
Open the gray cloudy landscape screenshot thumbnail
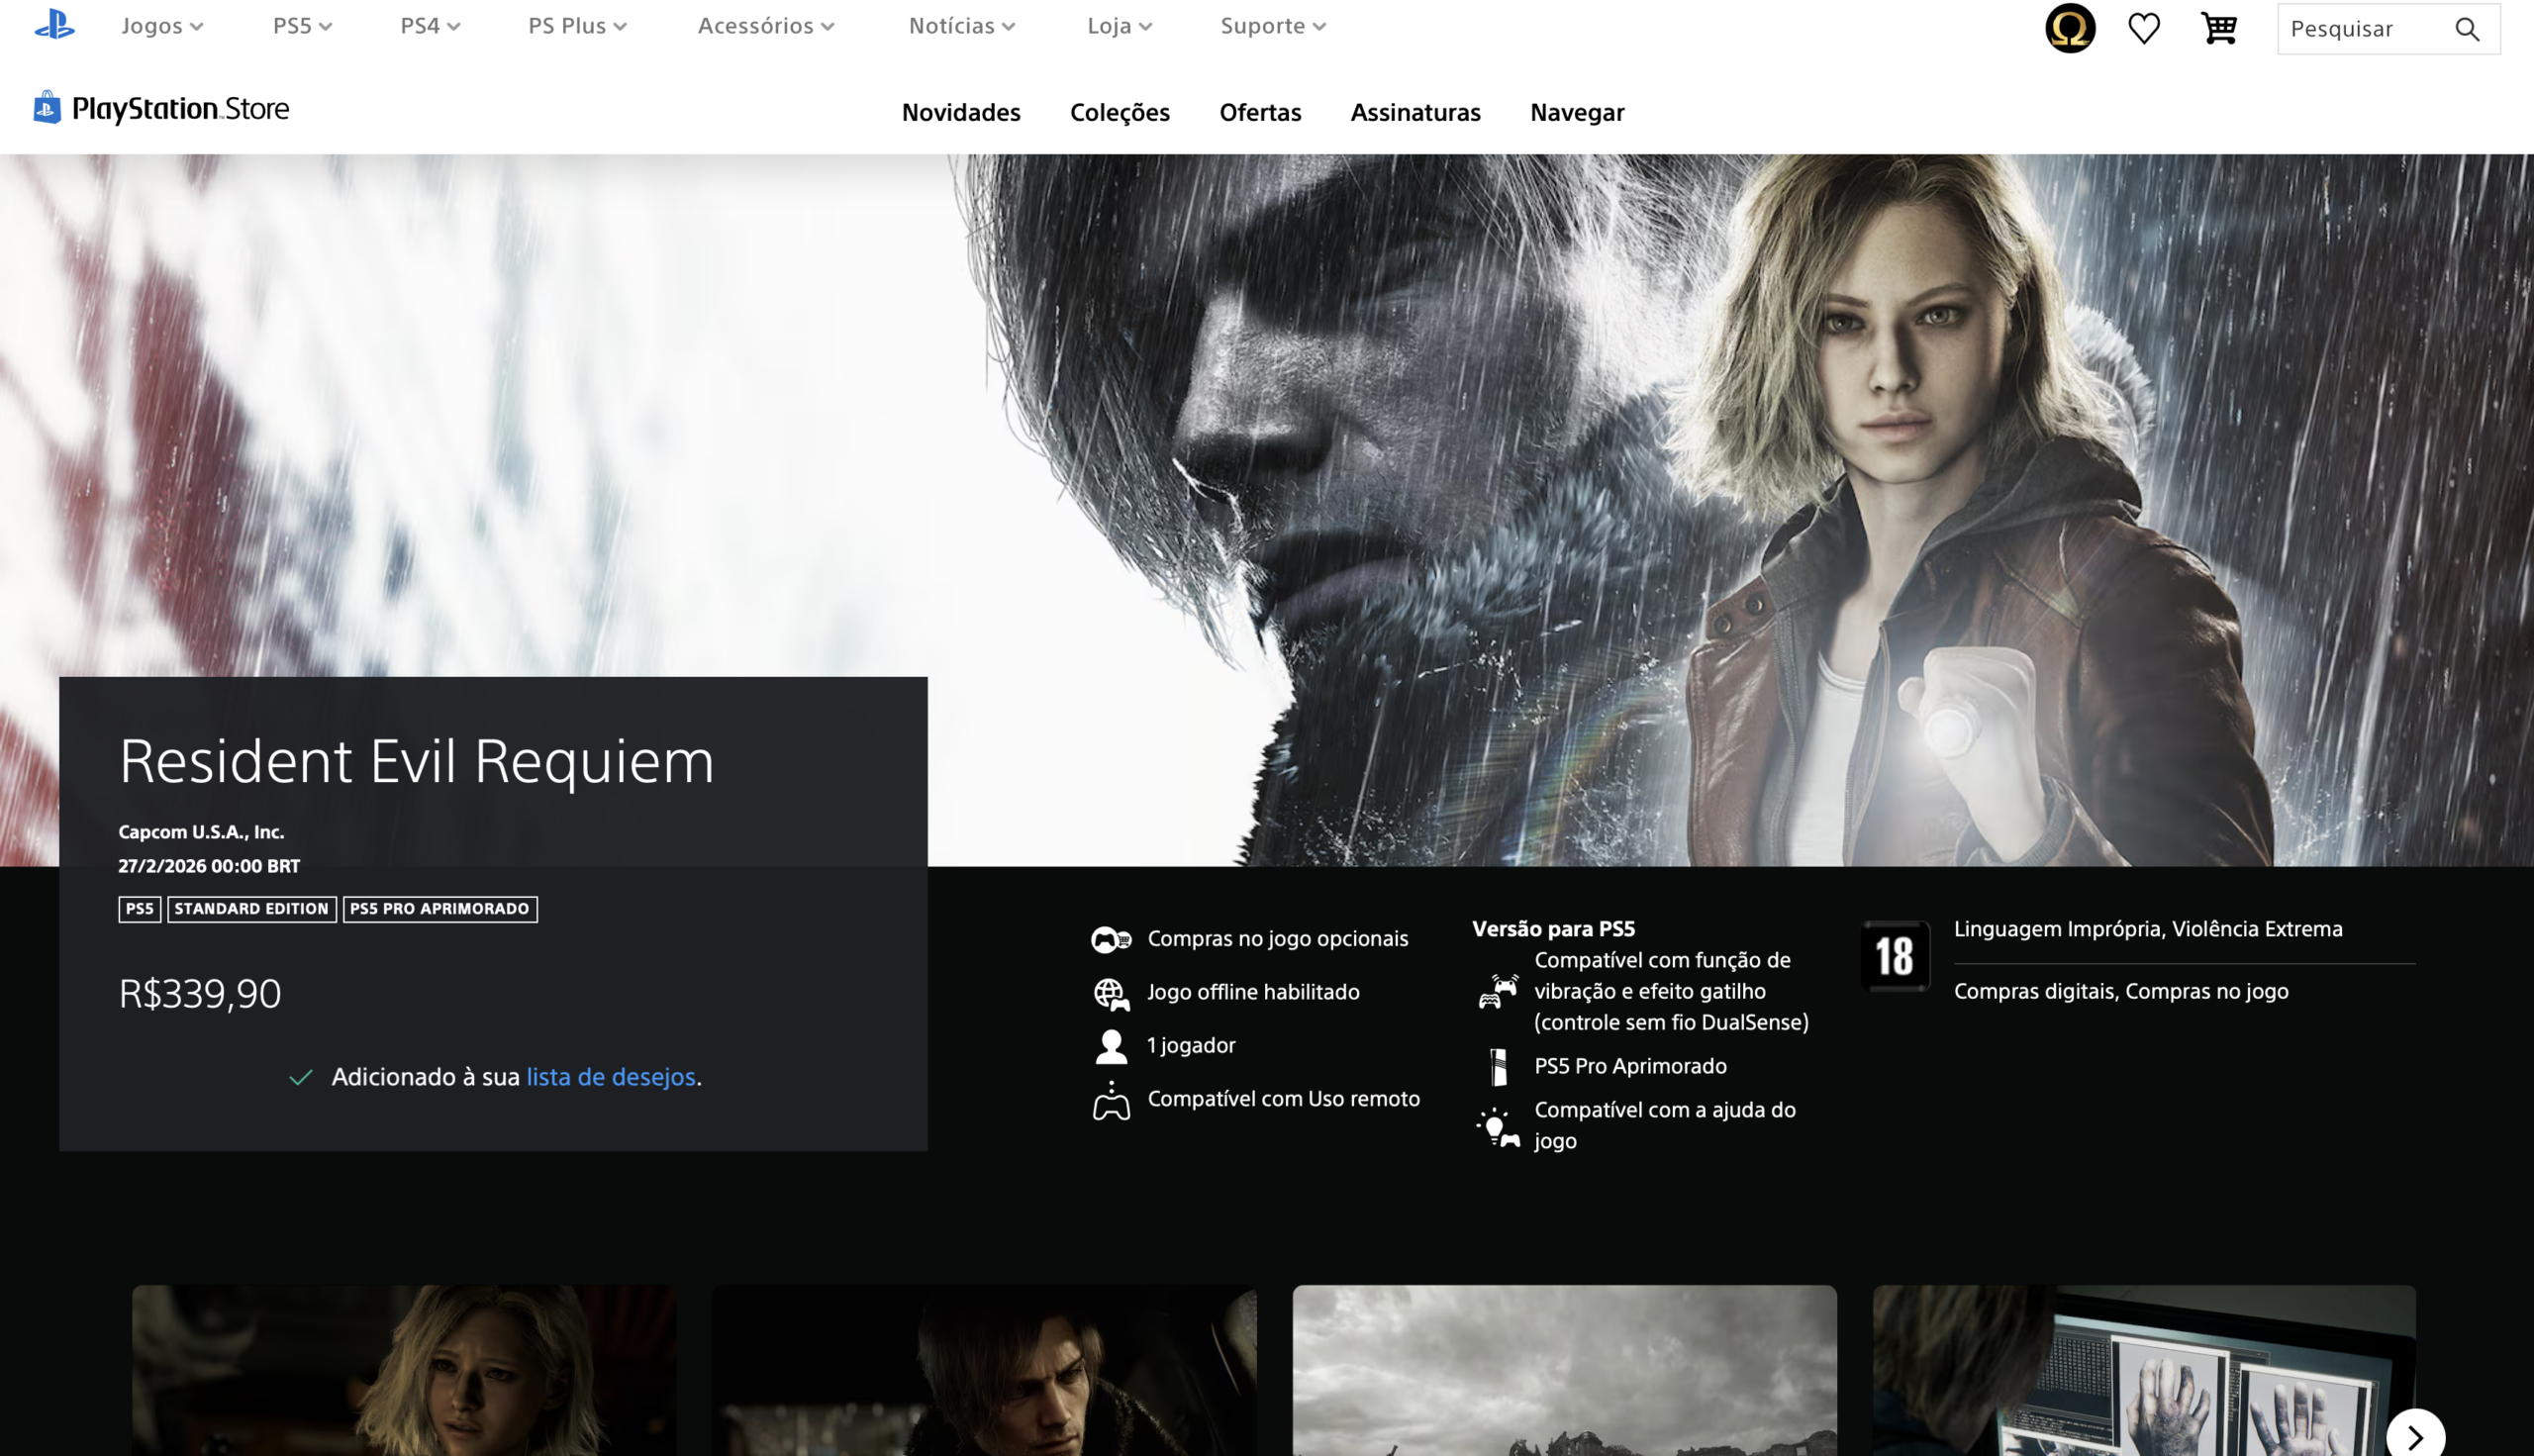(1564, 1370)
